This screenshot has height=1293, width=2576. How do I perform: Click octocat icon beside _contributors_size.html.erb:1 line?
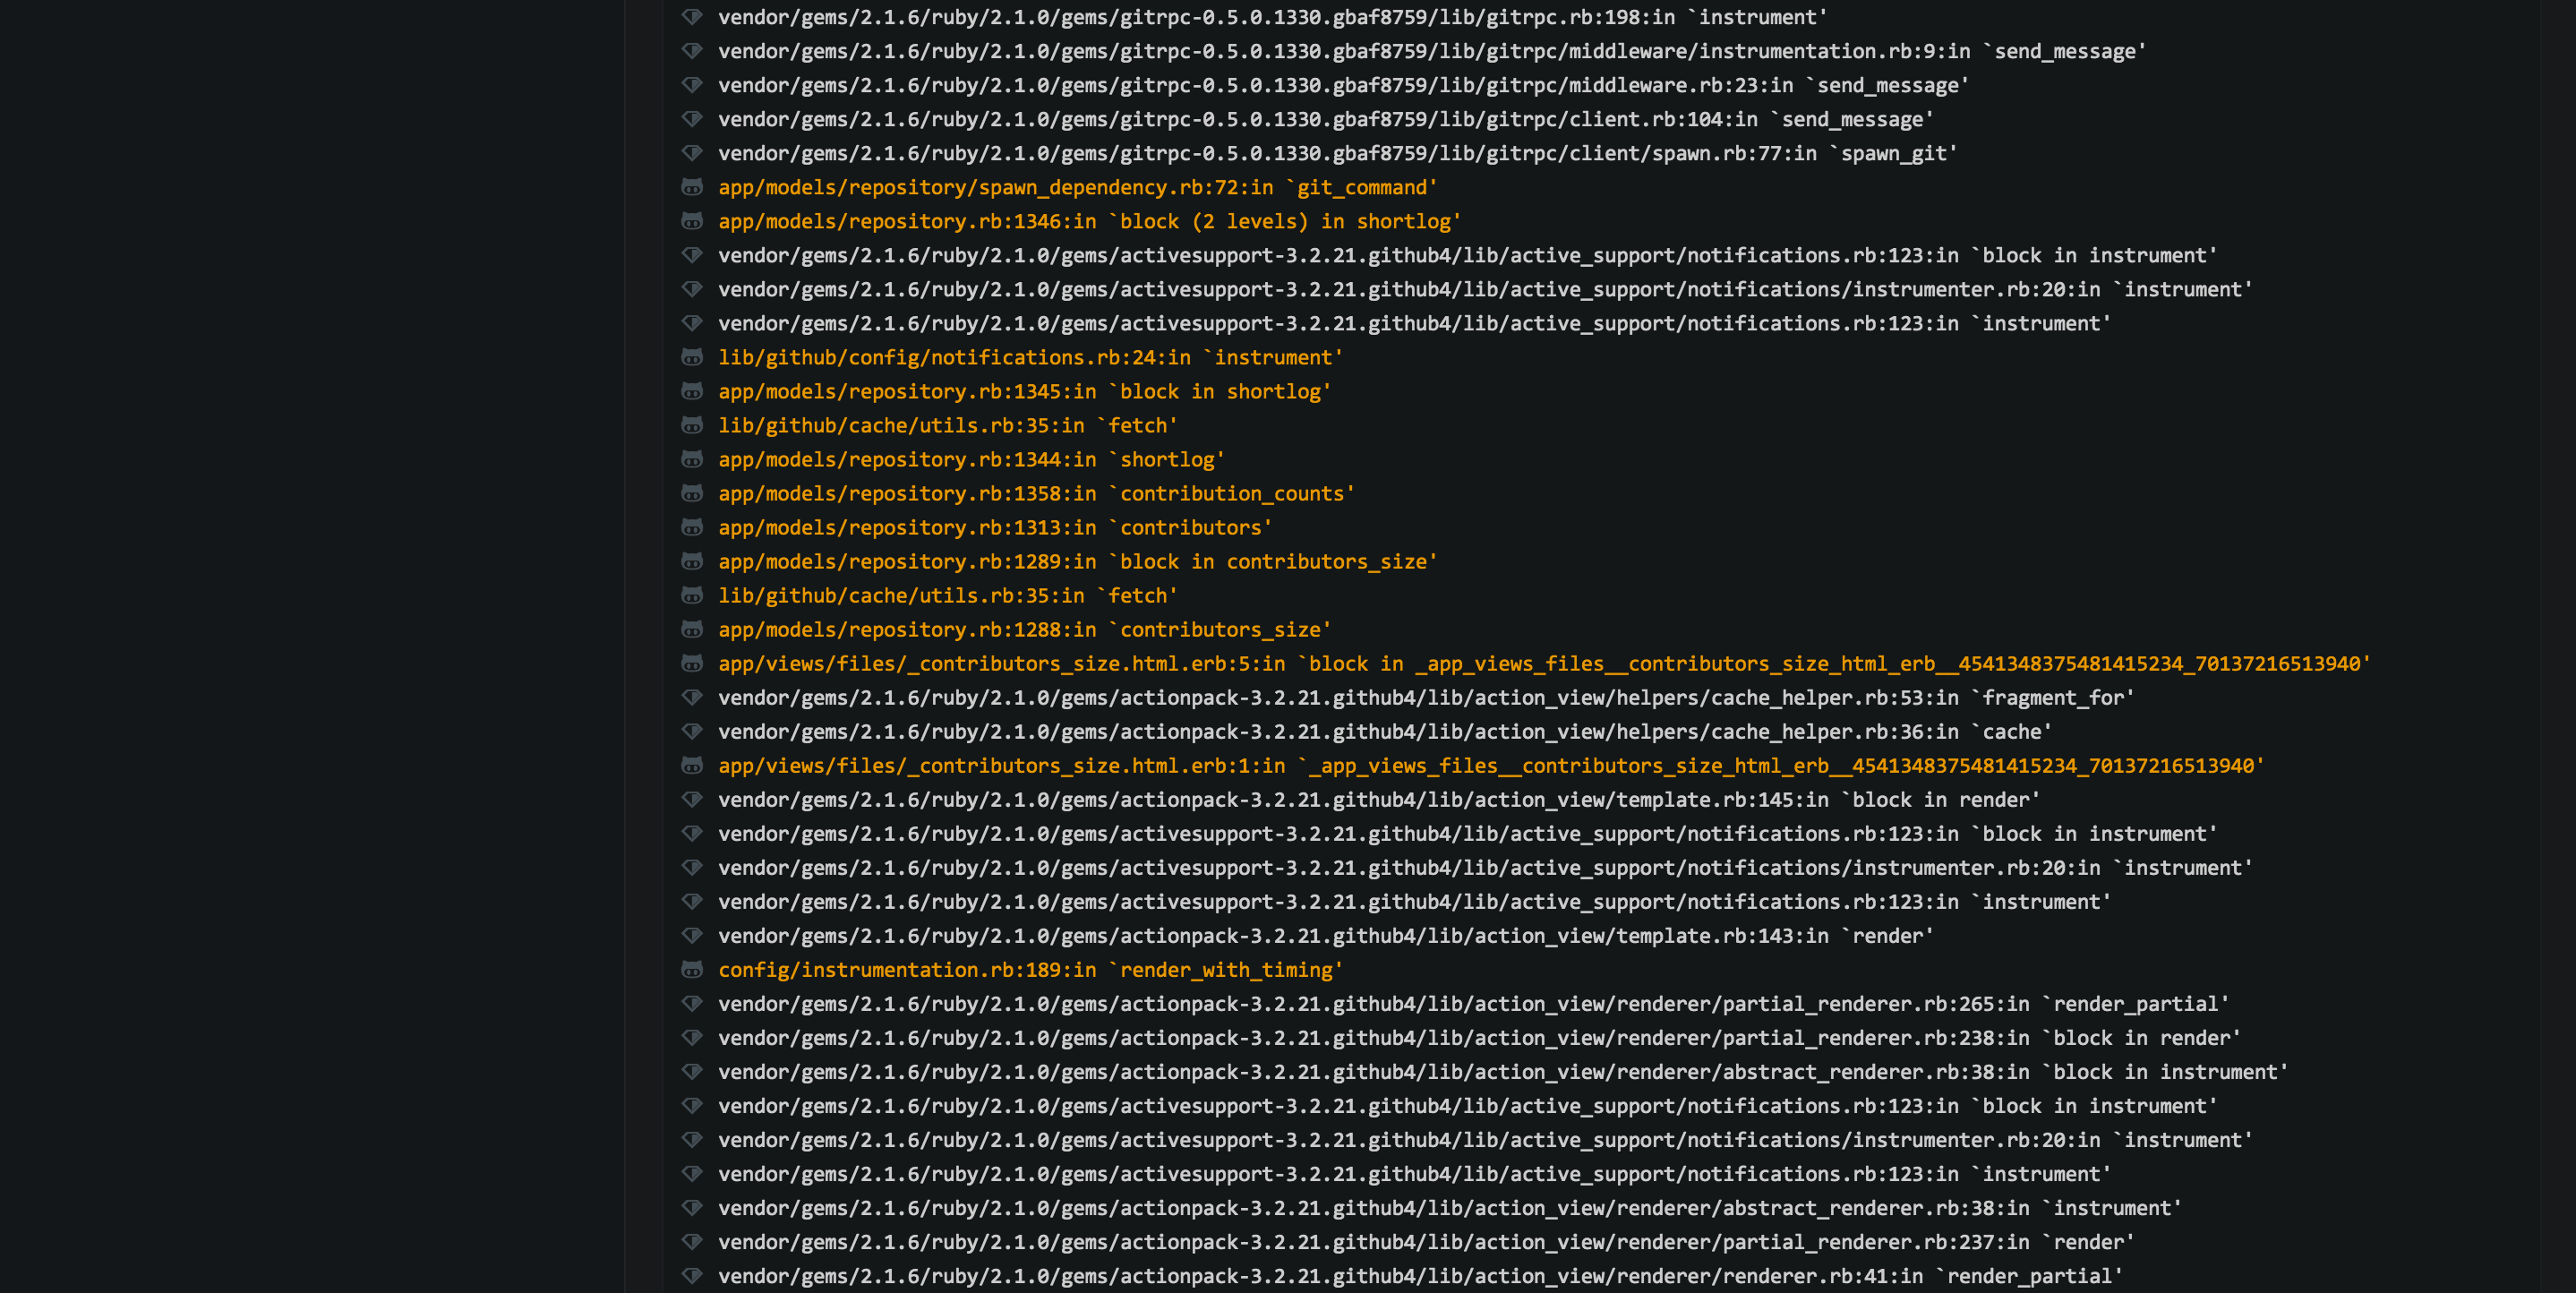coord(691,765)
